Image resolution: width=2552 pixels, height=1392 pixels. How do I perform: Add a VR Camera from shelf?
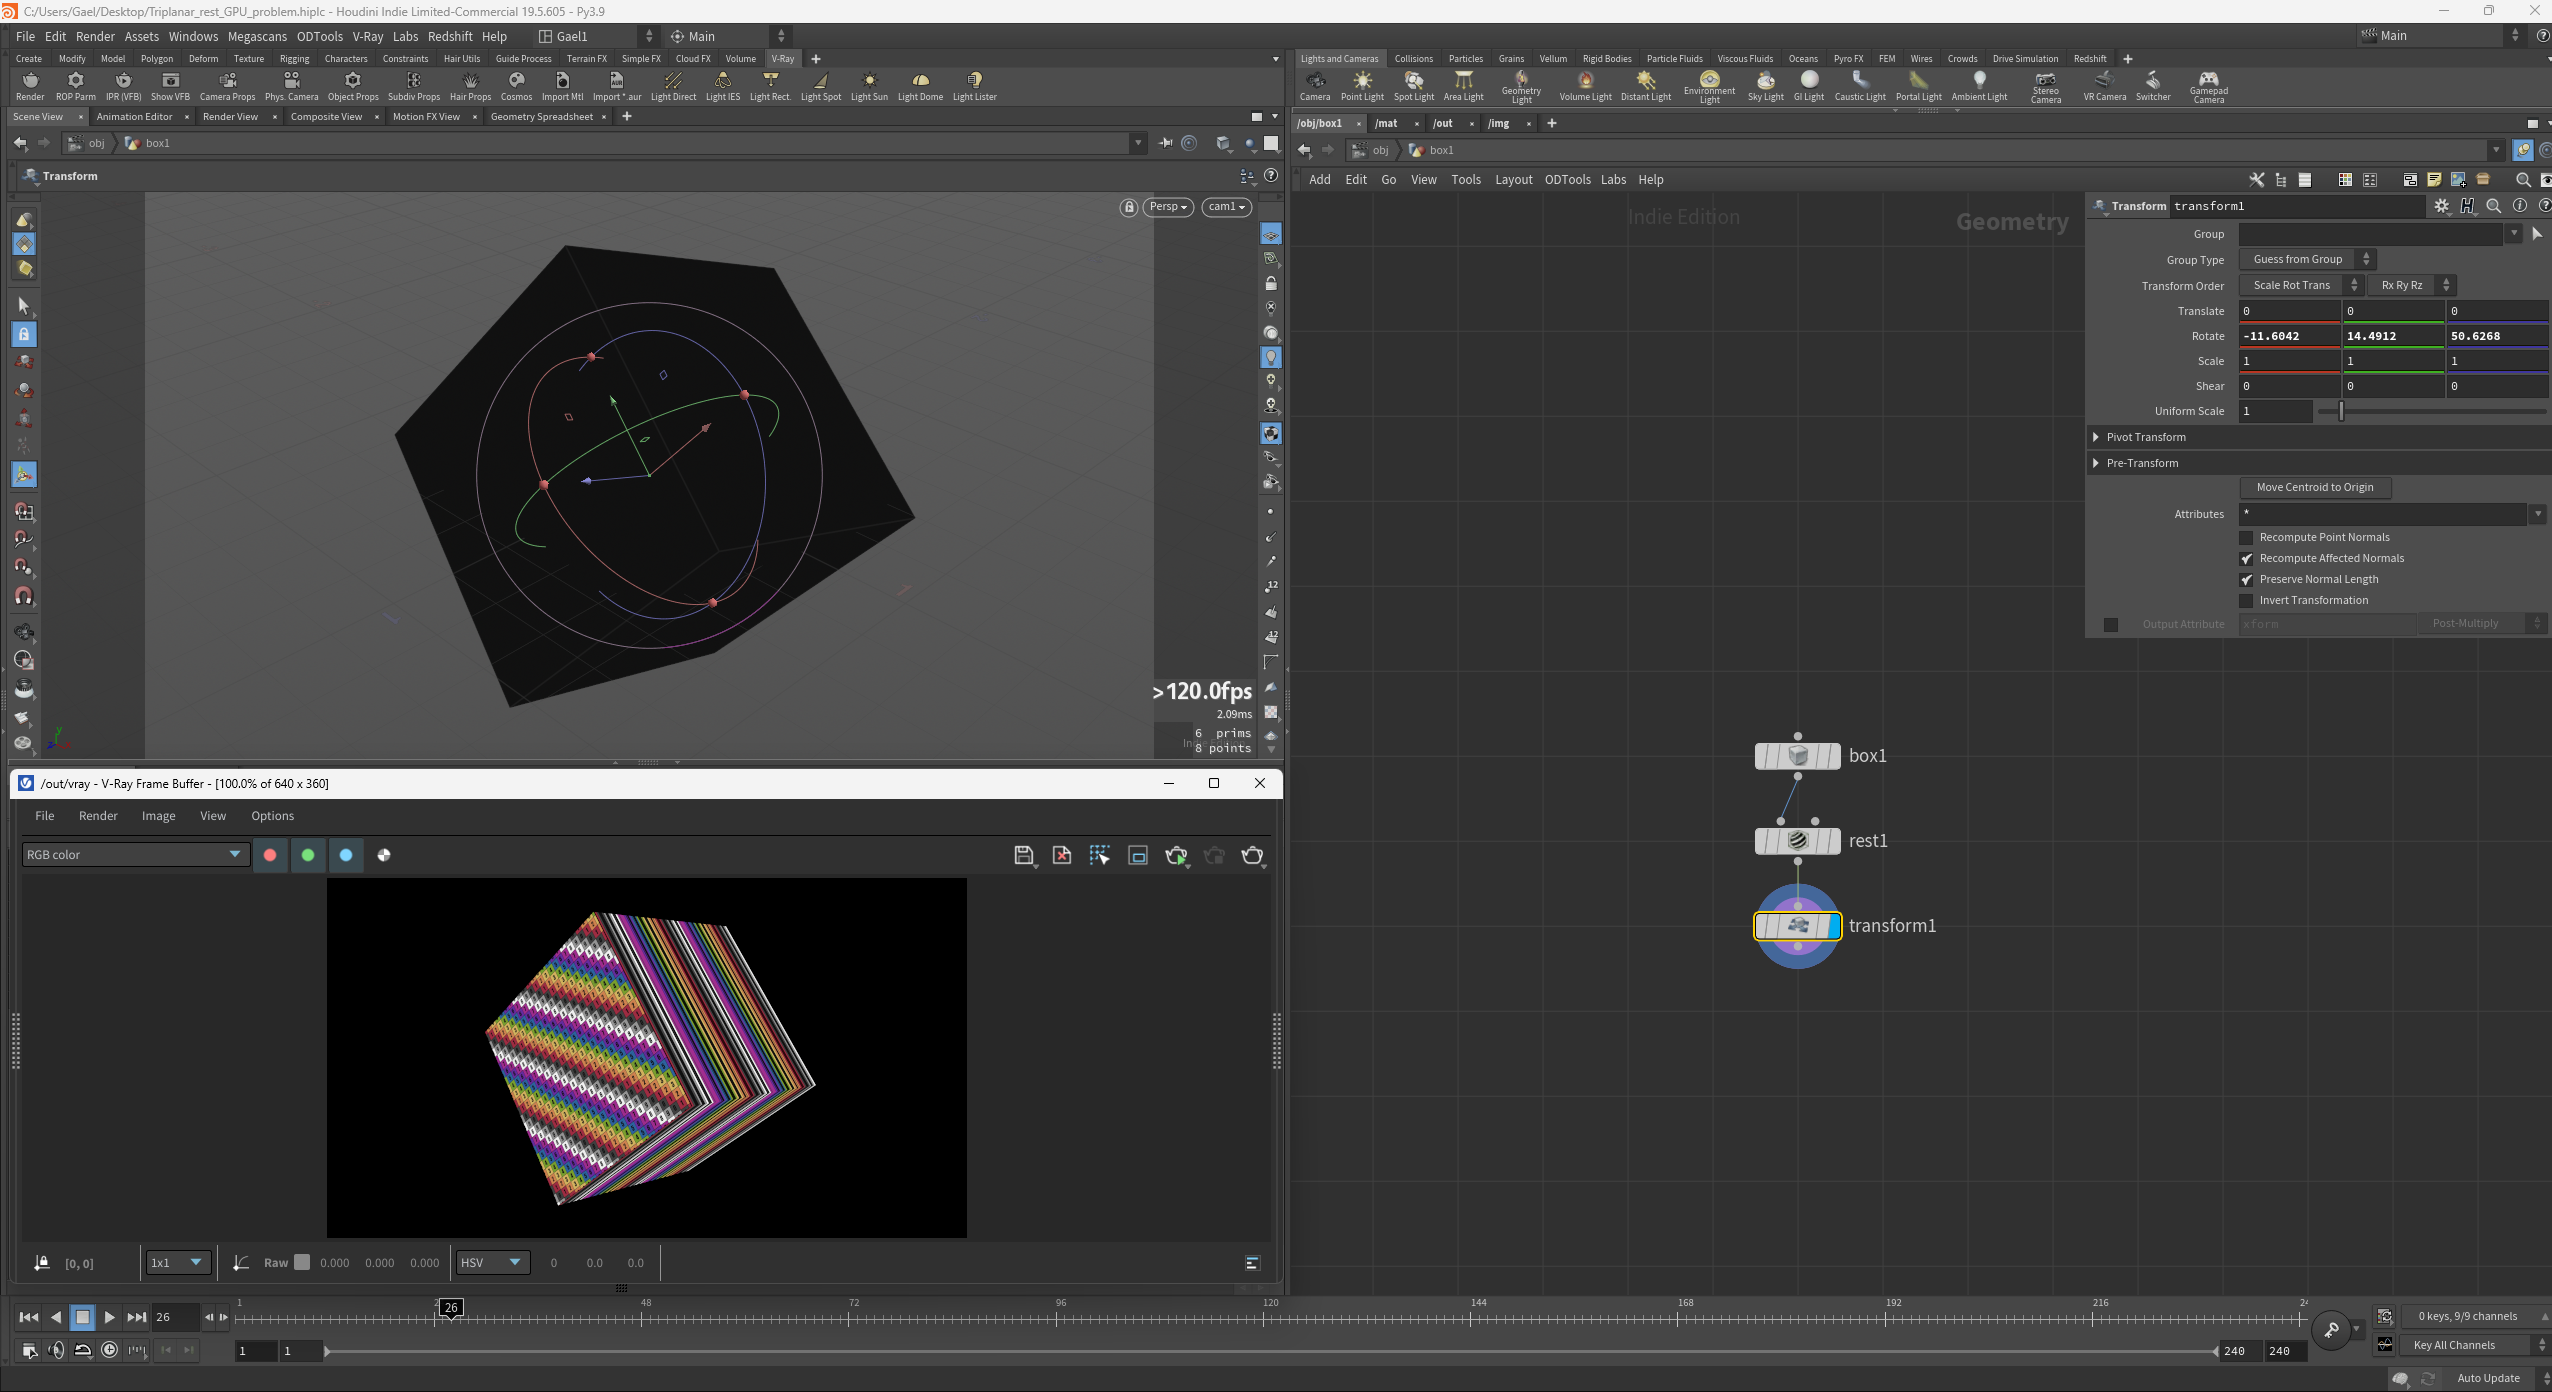pyautogui.click(x=2105, y=86)
